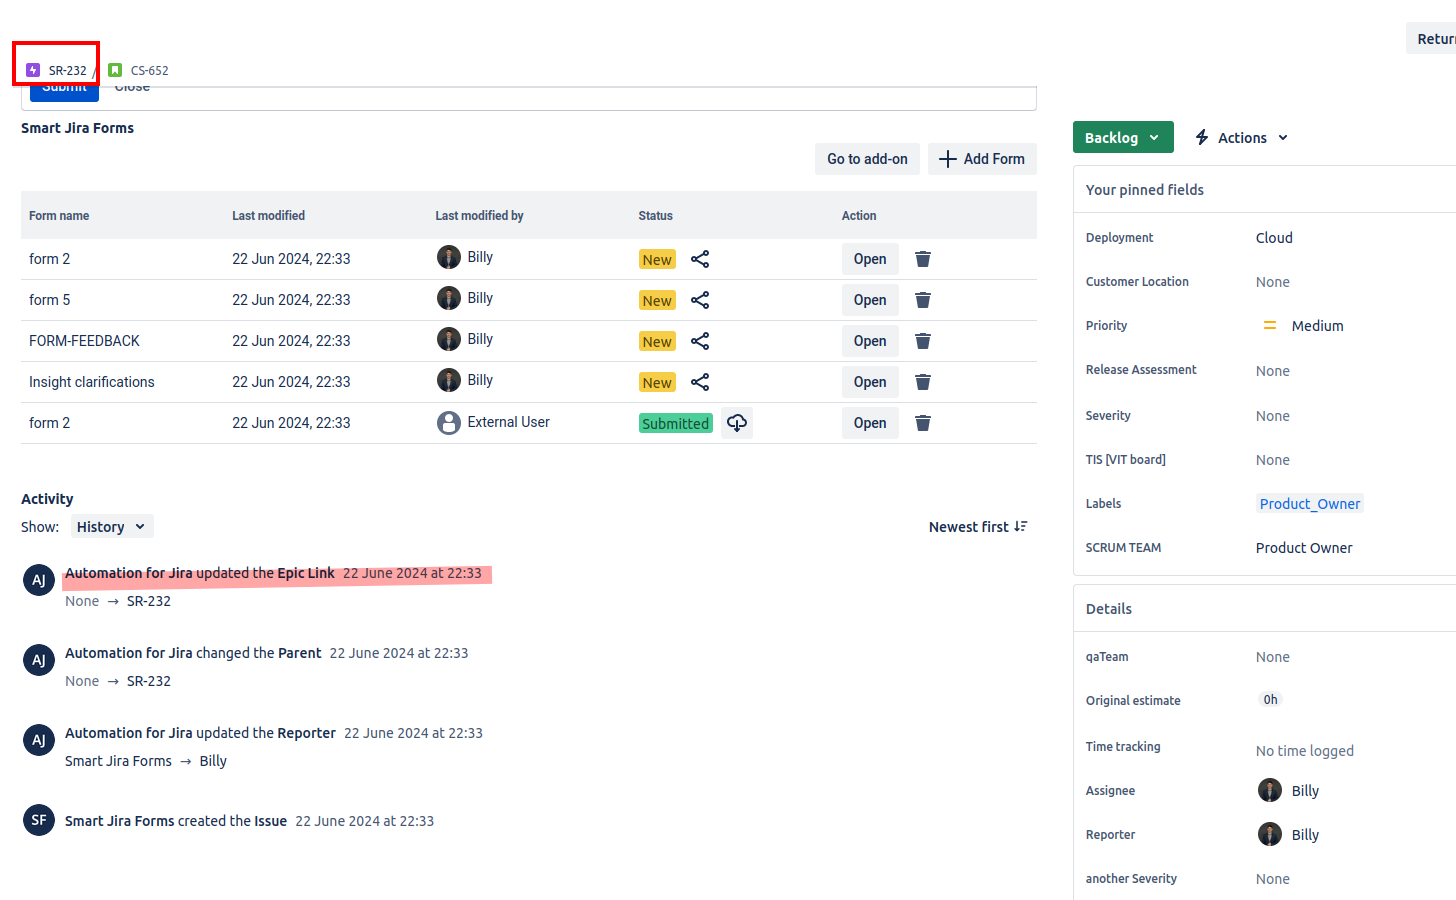Click the 0h Original estimate value
Image resolution: width=1456 pixels, height=900 pixels.
coord(1270,700)
